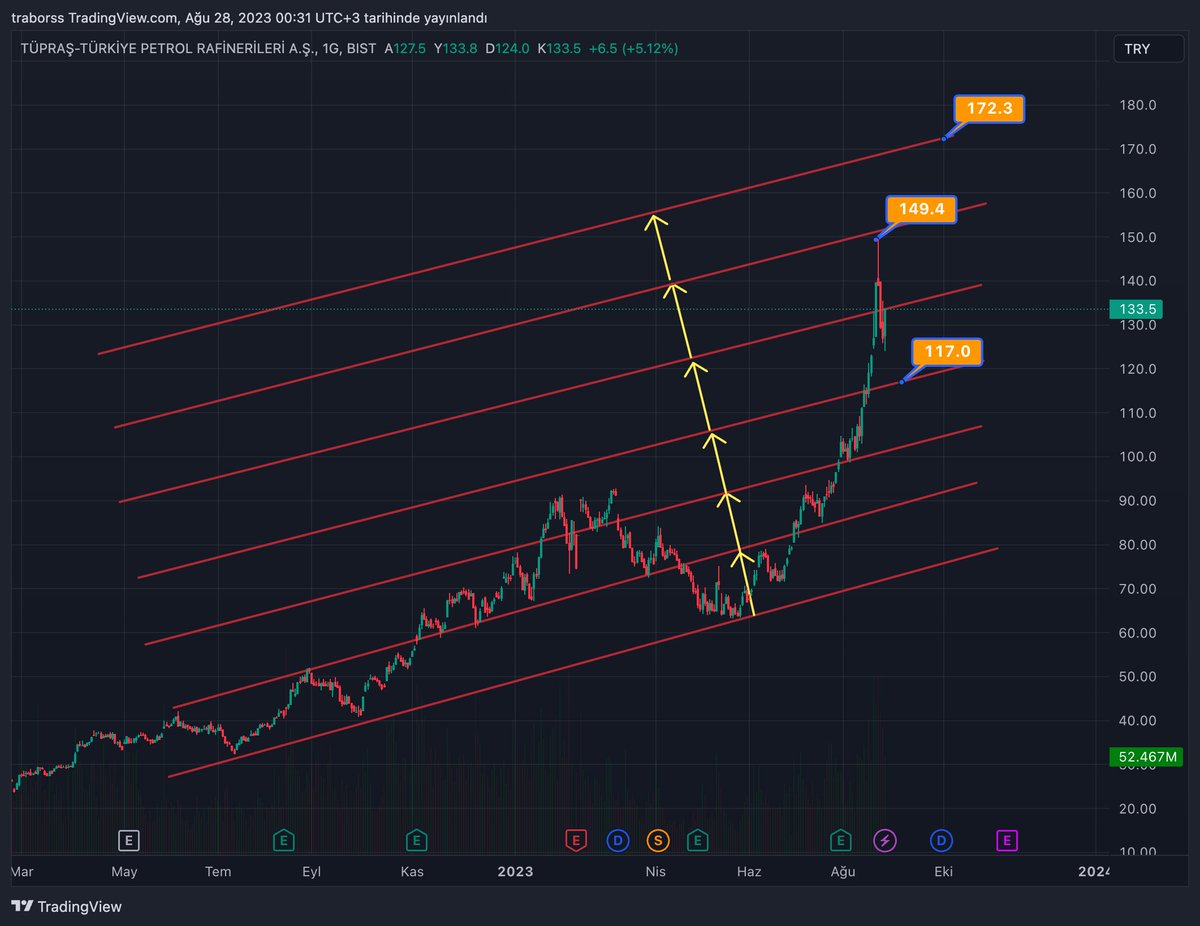Click the Tem time axis label

pos(218,872)
